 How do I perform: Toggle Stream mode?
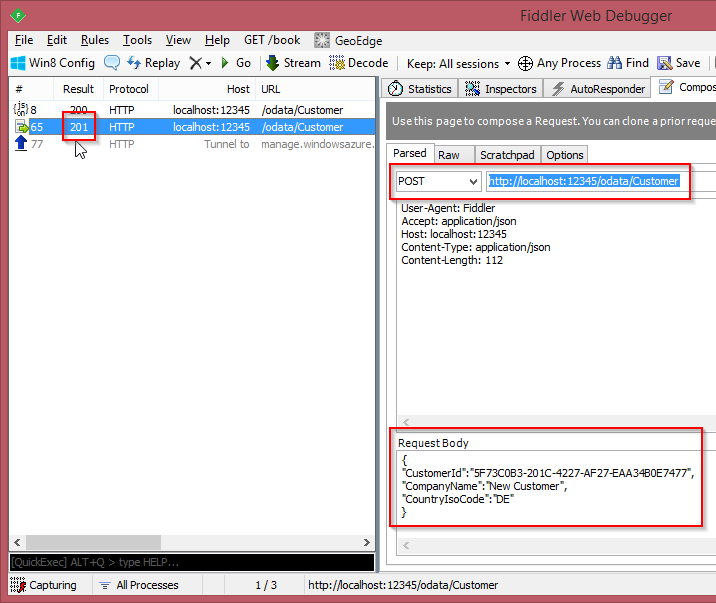[x=293, y=63]
